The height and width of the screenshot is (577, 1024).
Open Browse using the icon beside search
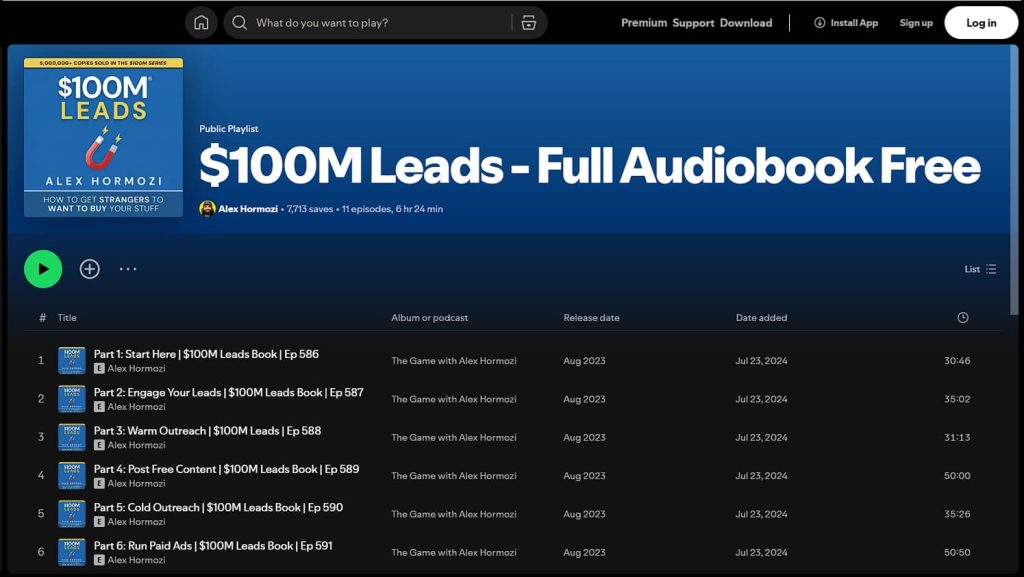point(528,22)
